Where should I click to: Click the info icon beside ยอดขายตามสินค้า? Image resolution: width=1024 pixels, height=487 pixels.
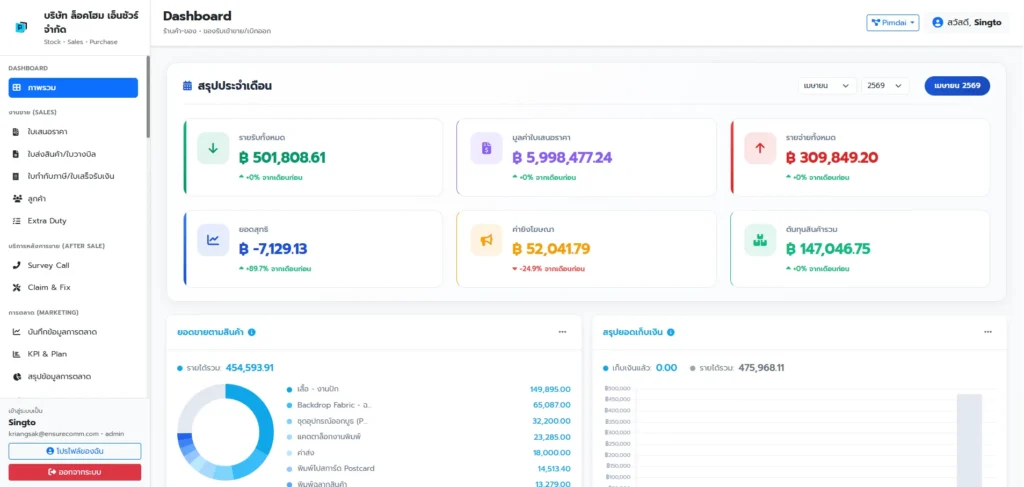pos(252,332)
